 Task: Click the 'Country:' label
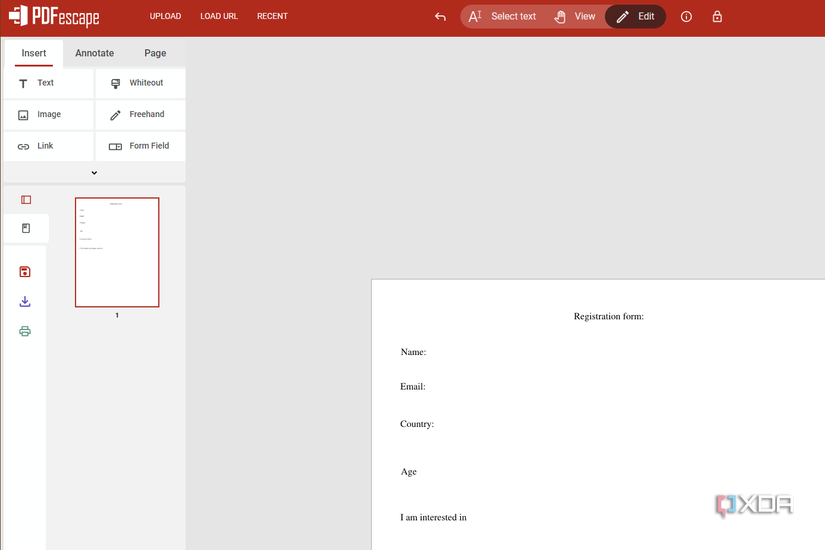tap(417, 424)
